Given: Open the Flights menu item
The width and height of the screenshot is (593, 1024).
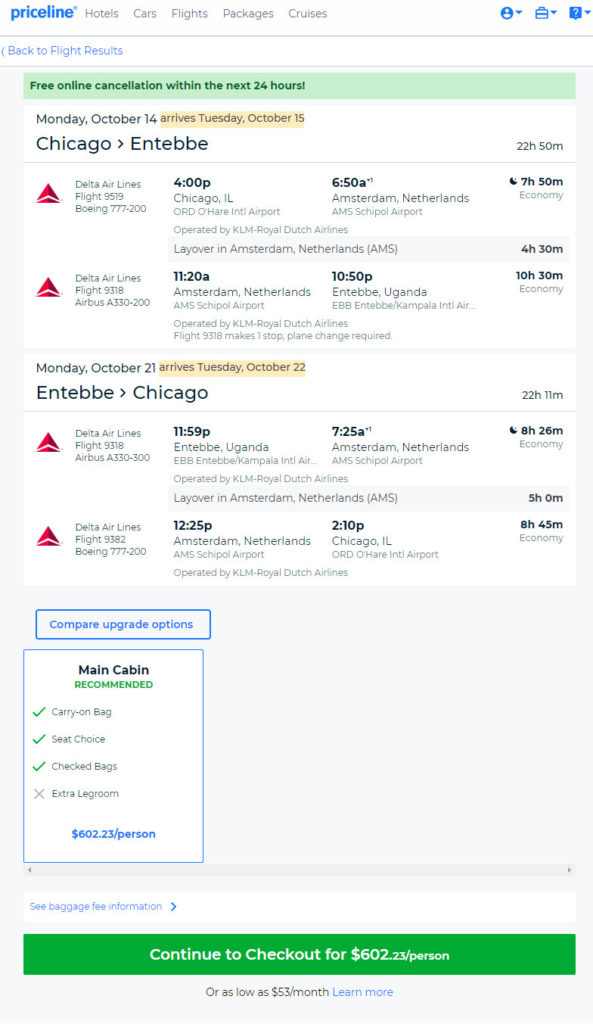Looking at the screenshot, I should [189, 14].
